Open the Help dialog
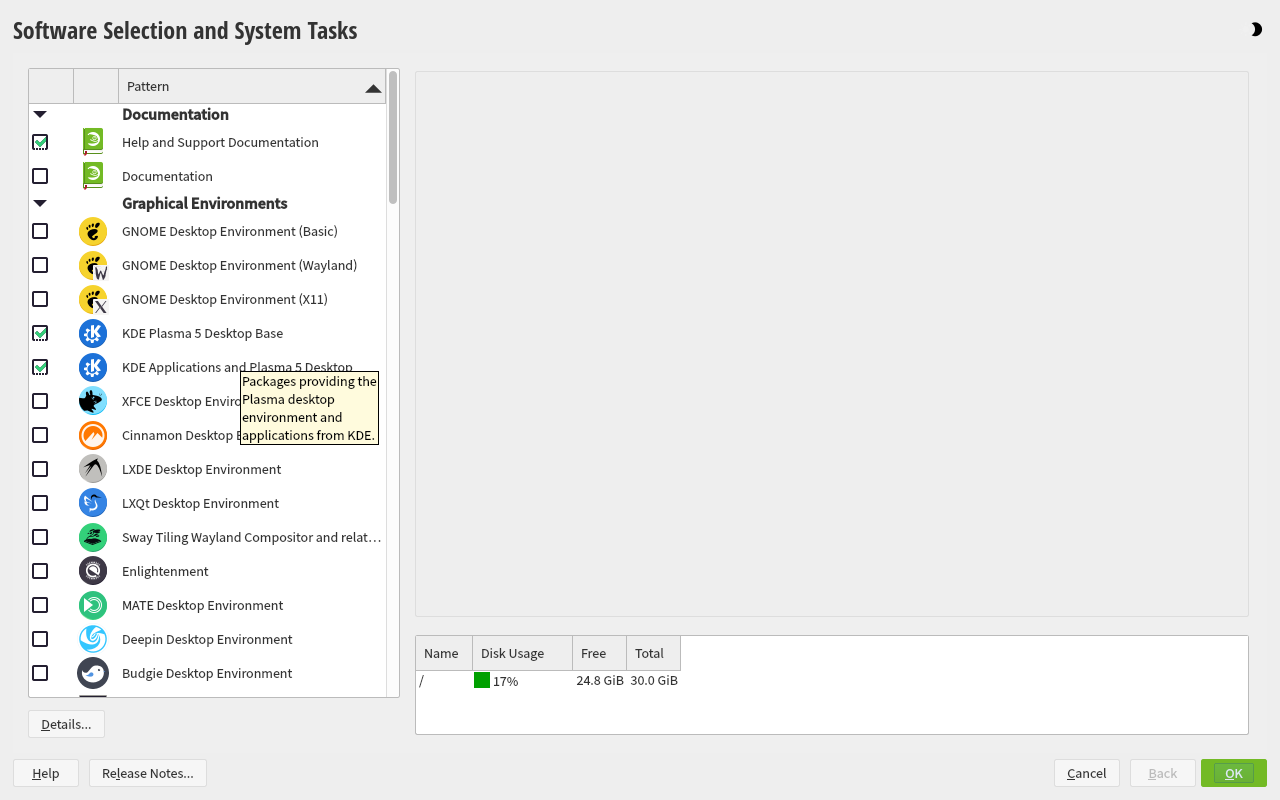 (x=46, y=773)
